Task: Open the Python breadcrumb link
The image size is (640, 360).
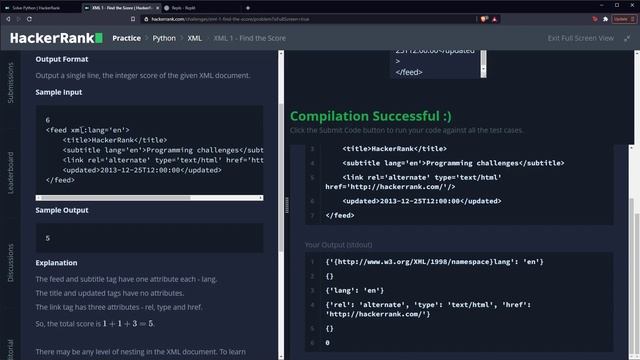Action: [164, 38]
